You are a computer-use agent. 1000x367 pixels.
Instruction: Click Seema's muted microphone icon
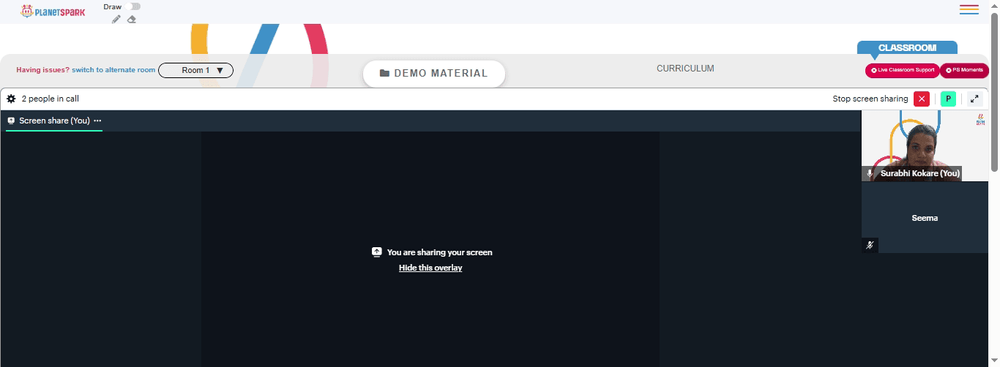[x=869, y=245]
